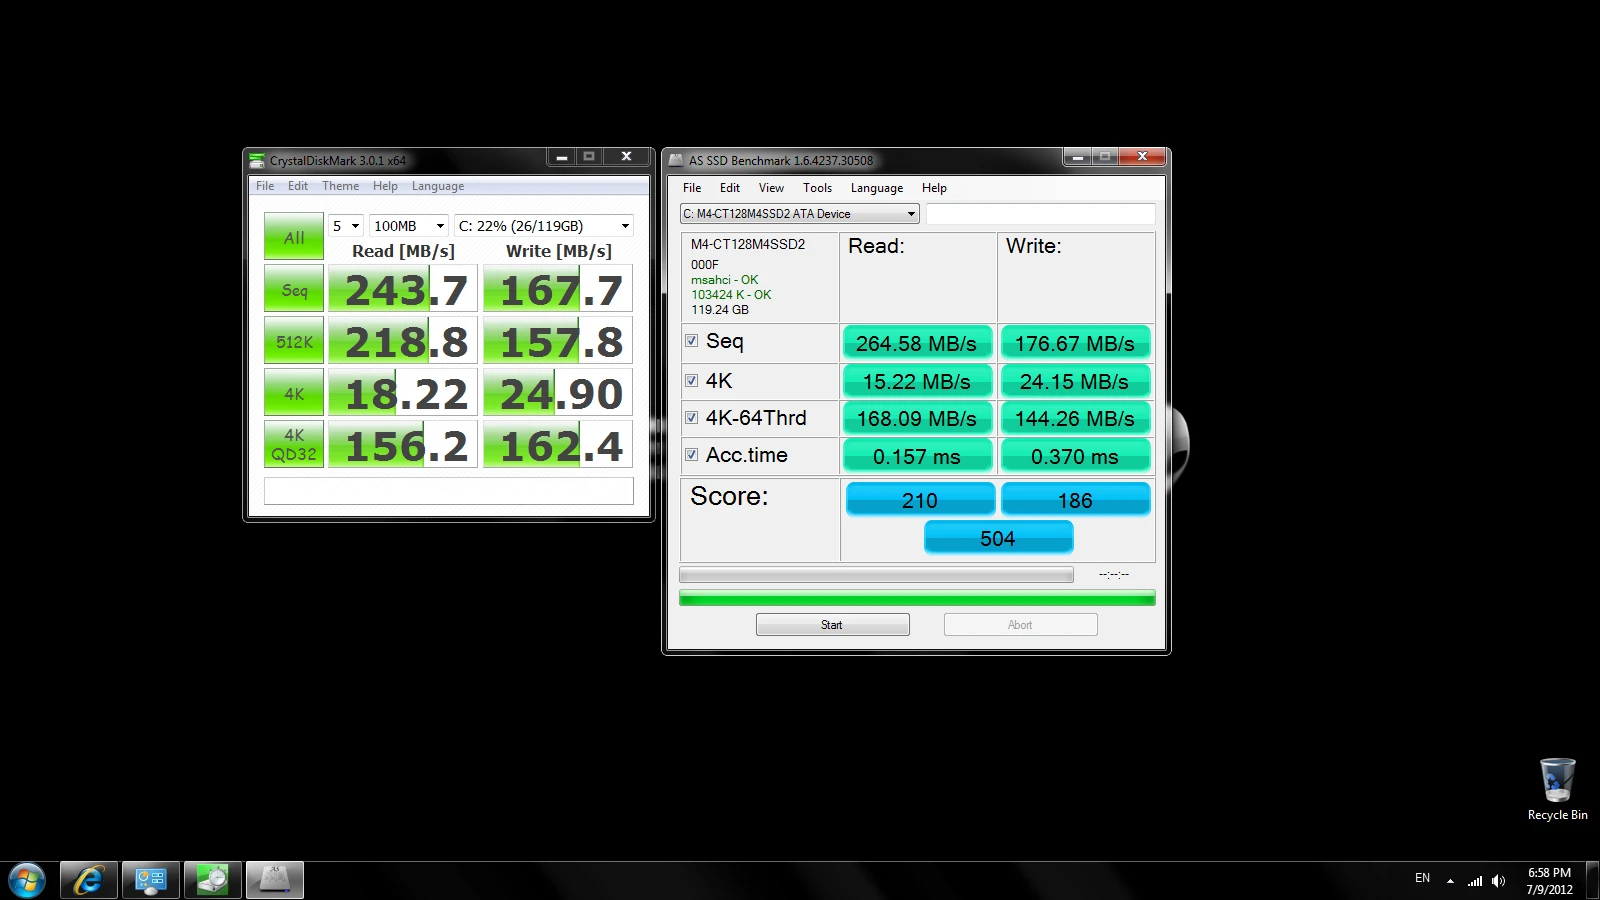Switch to AS SSD Benchmark taskbar button
This screenshot has height=900, width=1600.
275,880
